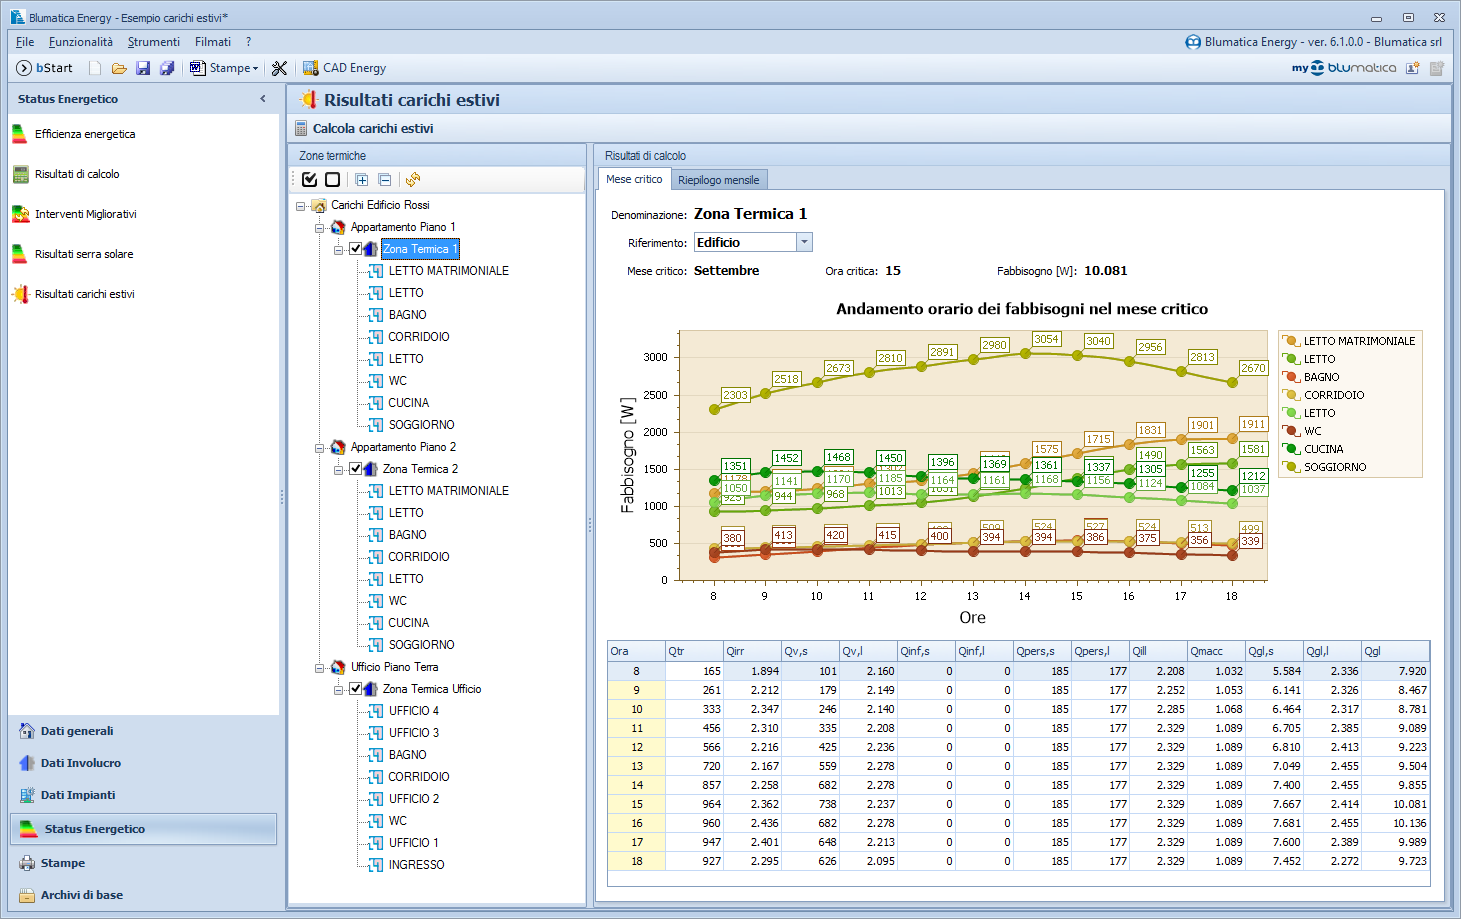Launch CAD Energy from the toolbar
1461x919 pixels.
[344, 68]
